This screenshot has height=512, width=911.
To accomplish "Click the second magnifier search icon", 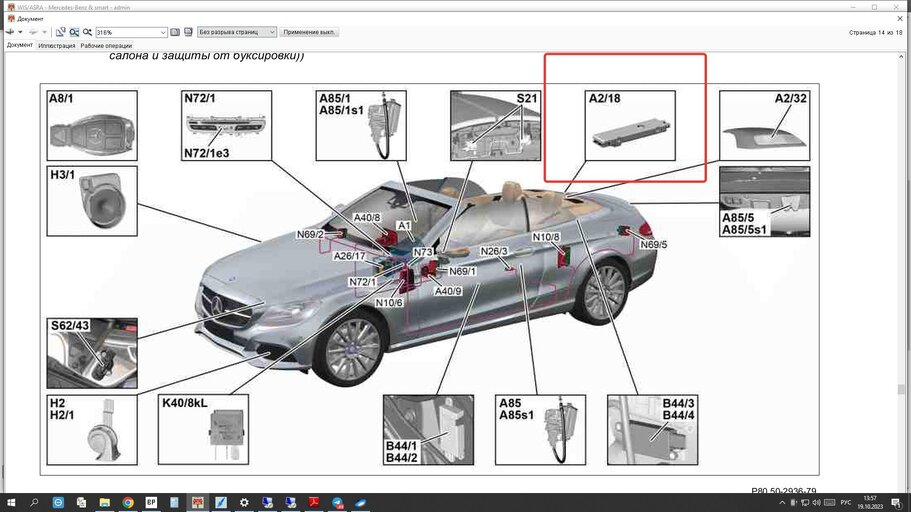I will 88,32.
